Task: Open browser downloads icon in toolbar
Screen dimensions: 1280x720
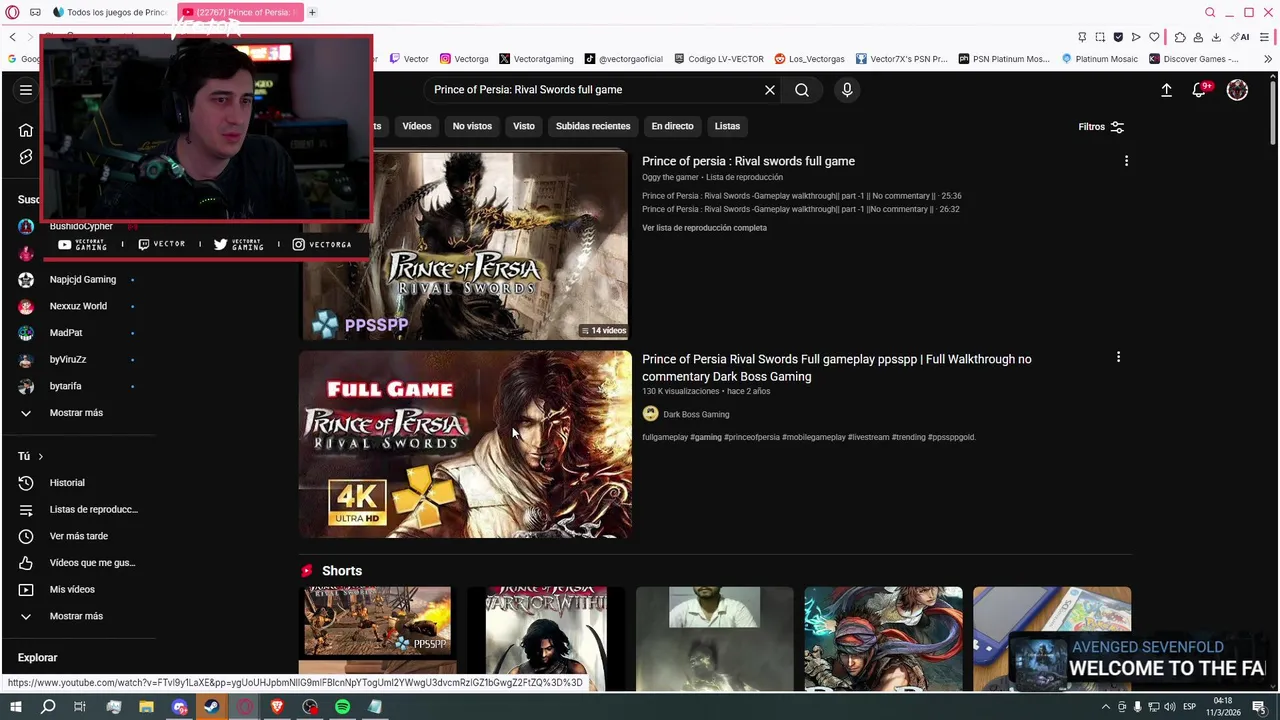Action: [x=1216, y=37]
